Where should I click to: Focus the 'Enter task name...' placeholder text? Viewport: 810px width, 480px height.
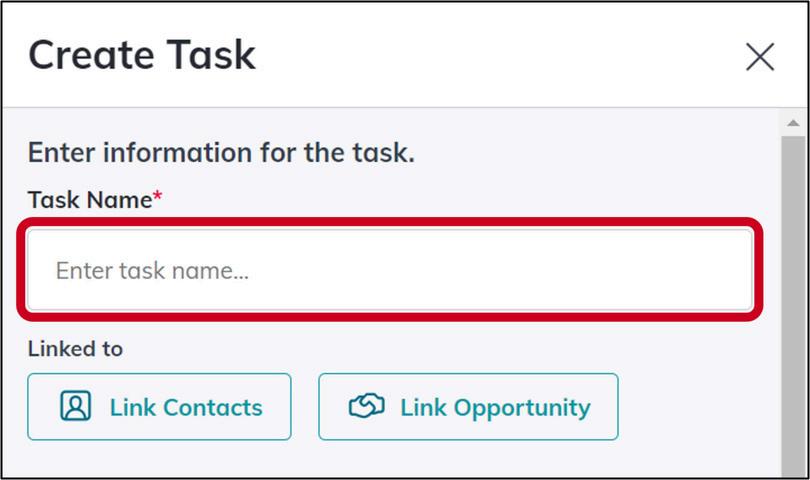click(x=152, y=271)
